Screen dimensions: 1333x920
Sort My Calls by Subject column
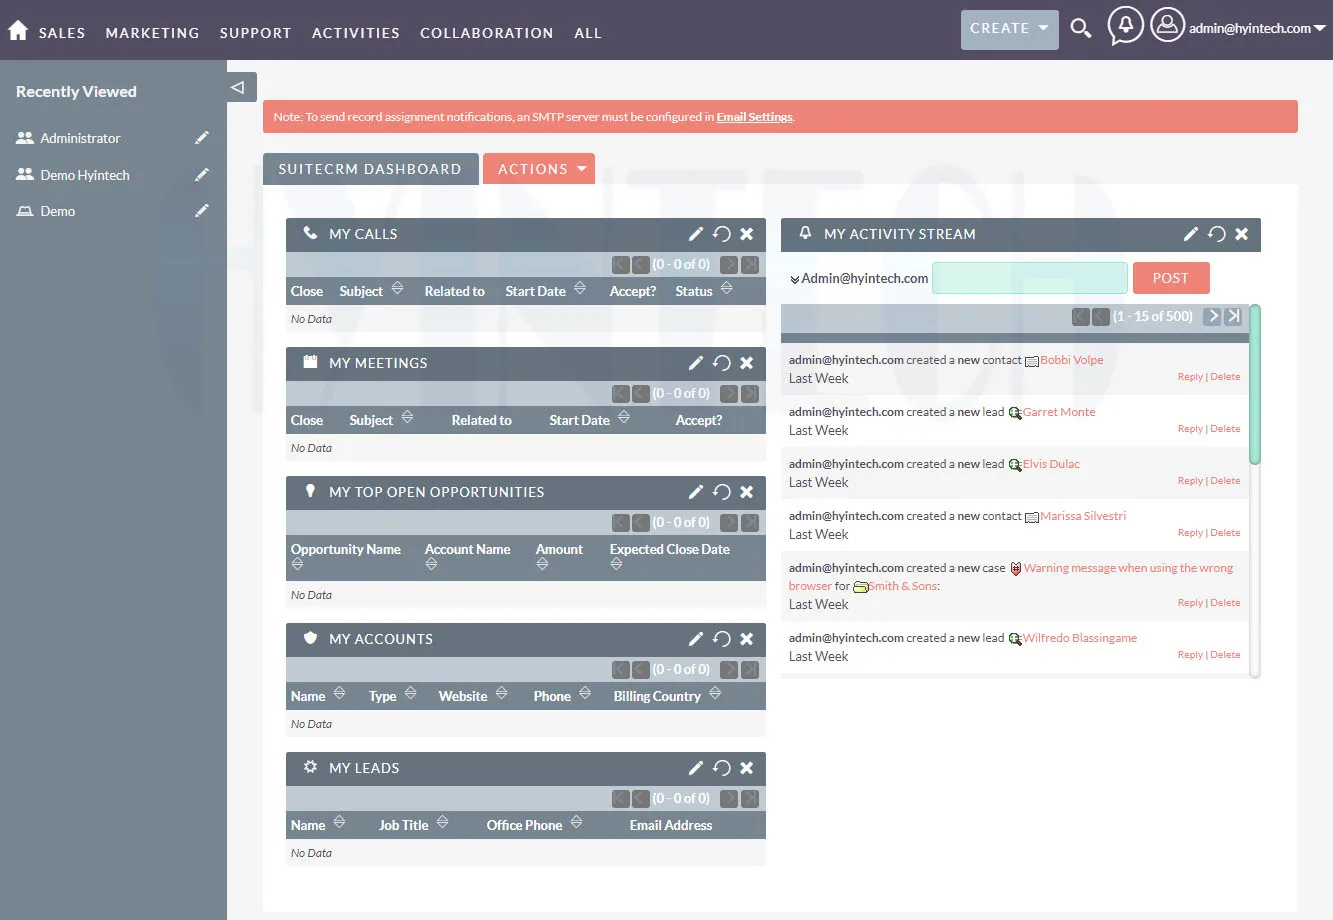tap(361, 291)
